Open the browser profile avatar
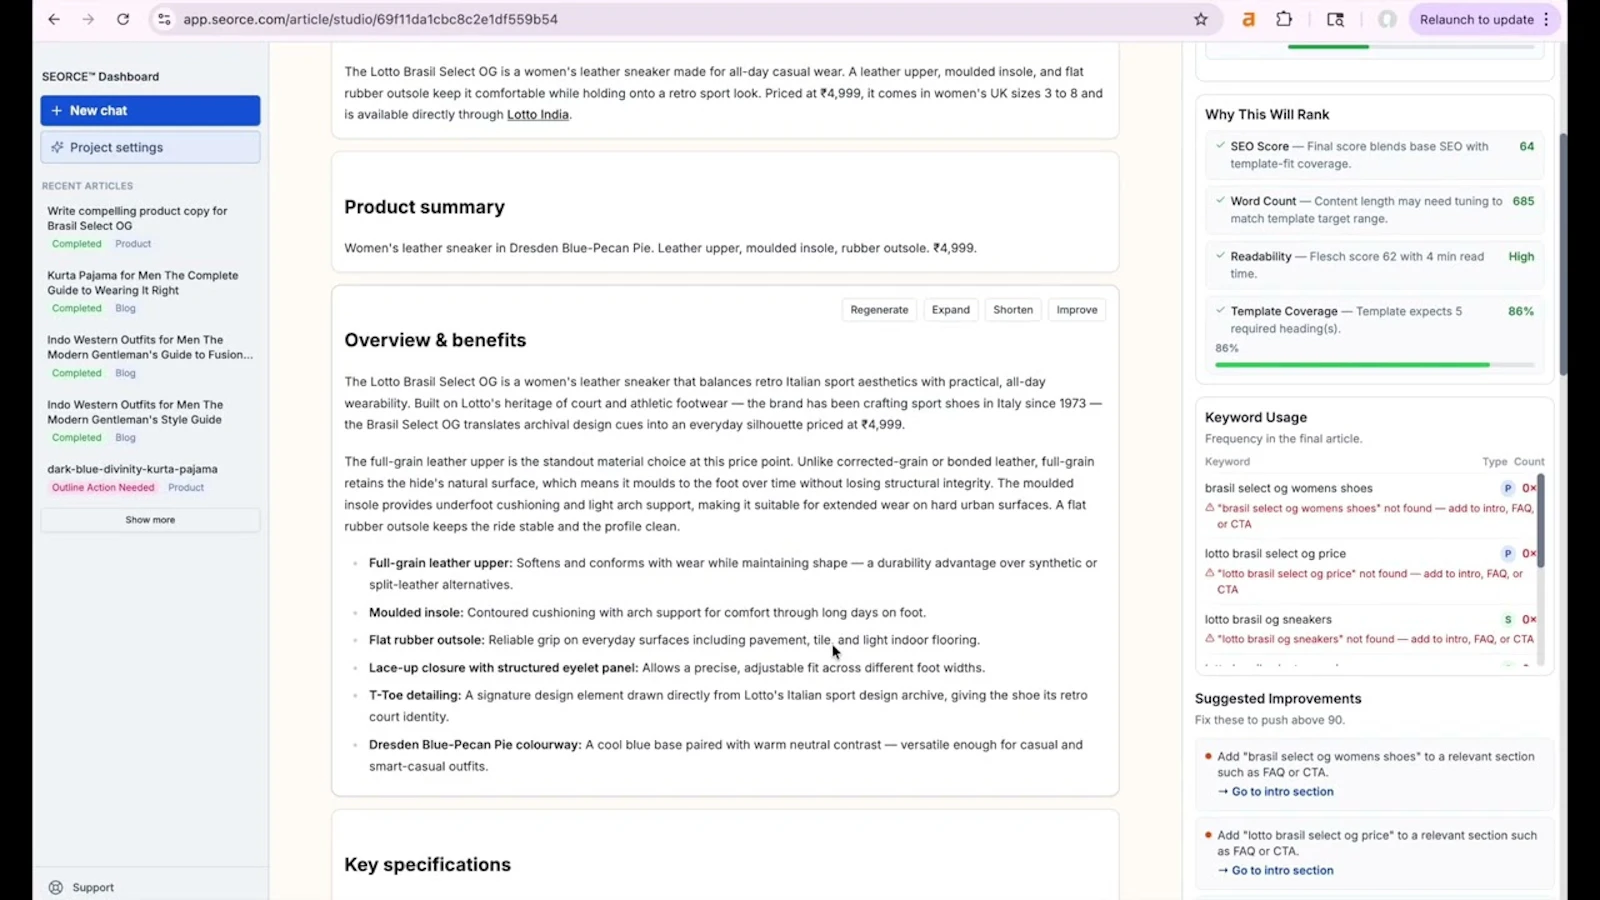This screenshot has height=900, width=1600. pos(1387,19)
